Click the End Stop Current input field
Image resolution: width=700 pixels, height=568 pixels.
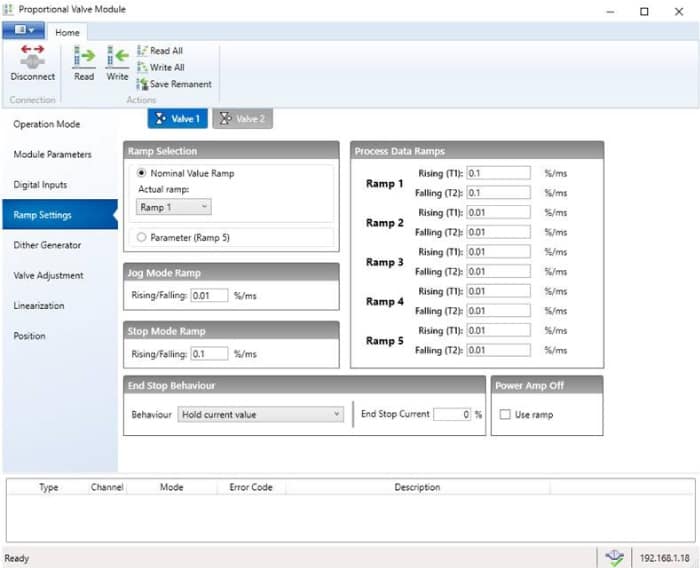pyautogui.click(x=451, y=414)
